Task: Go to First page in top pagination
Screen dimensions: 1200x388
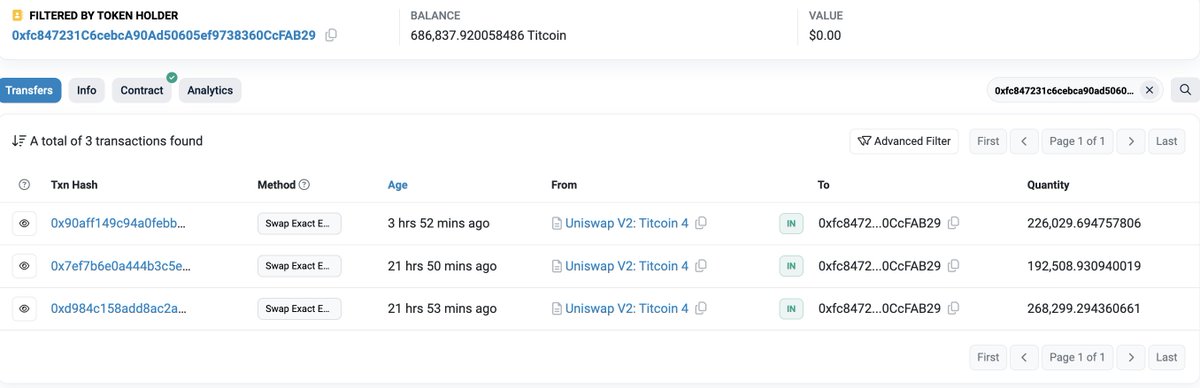Action: click(x=988, y=141)
